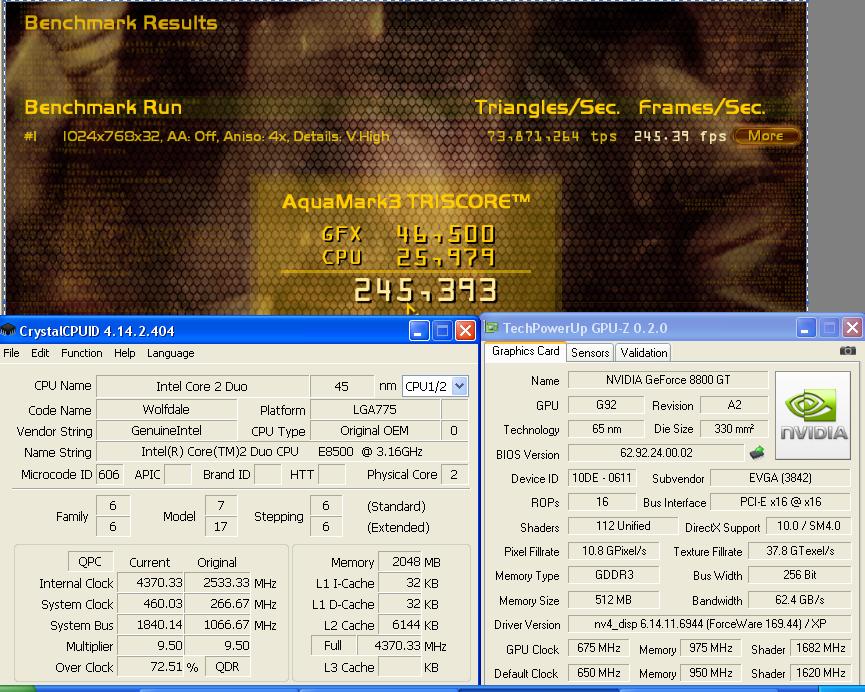865x692 pixels.
Task: Click the Internal Clock current value 4370.33
Action: pyautogui.click(x=150, y=583)
